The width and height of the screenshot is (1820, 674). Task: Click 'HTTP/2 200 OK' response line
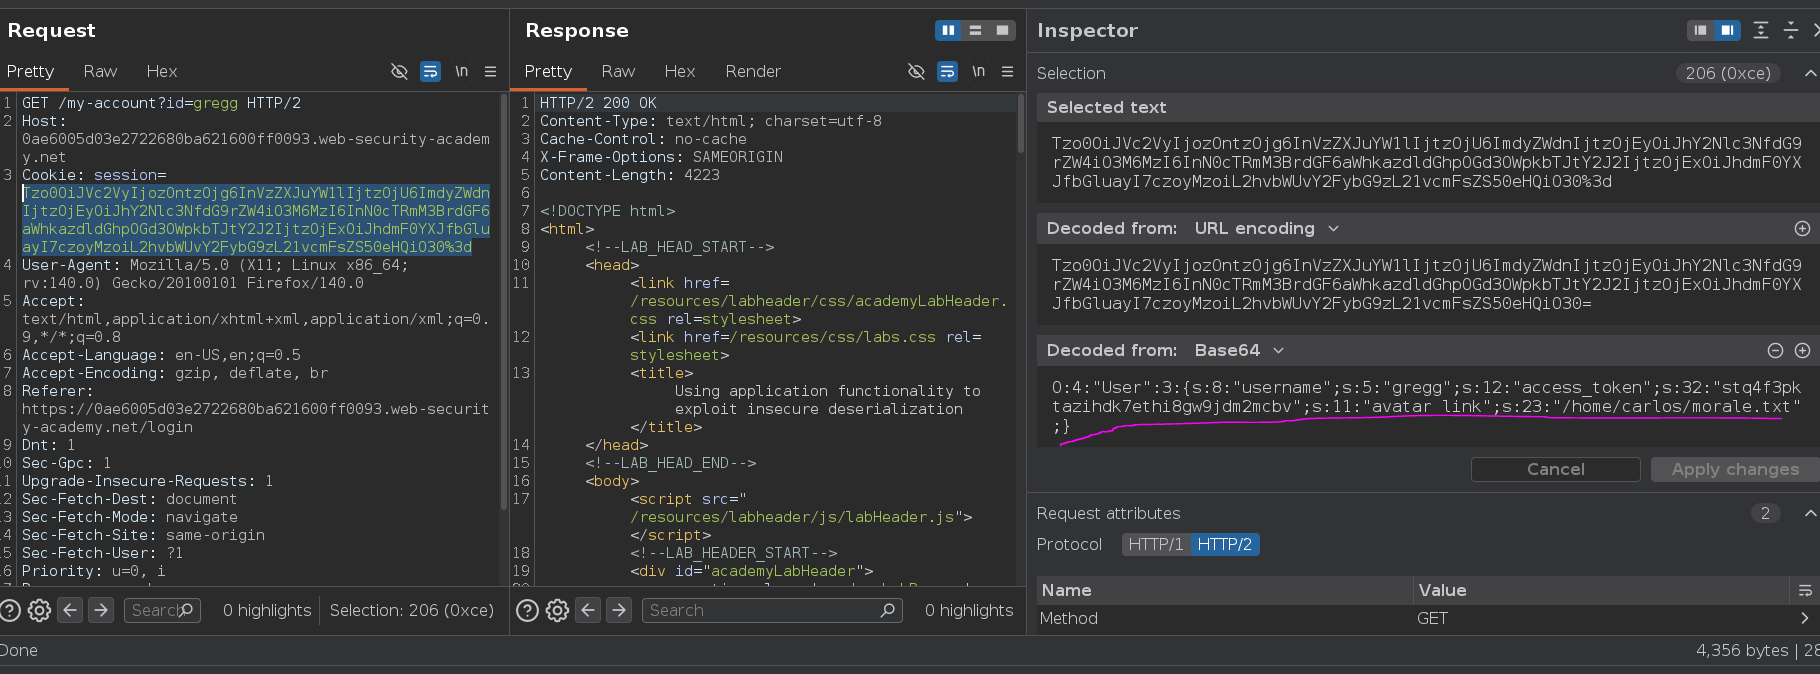598,103
